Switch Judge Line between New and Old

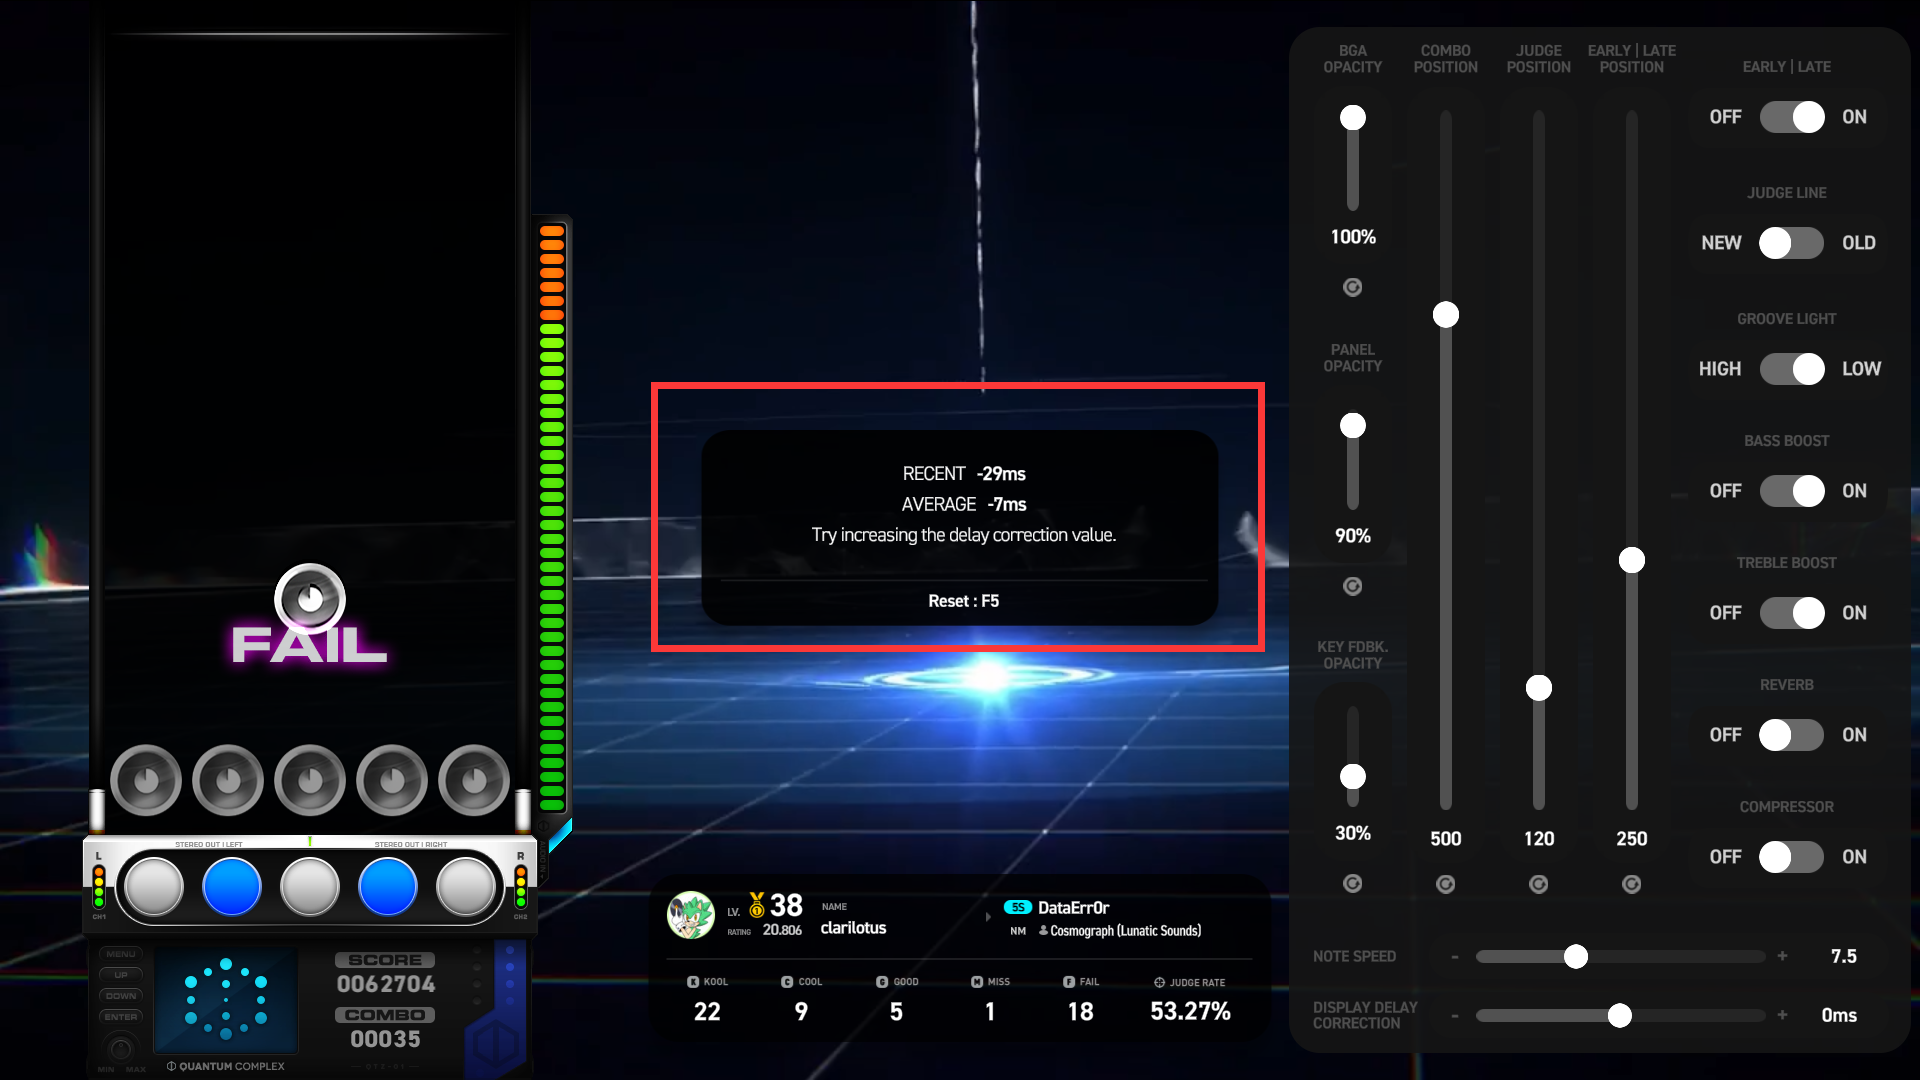coord(1791,243)
